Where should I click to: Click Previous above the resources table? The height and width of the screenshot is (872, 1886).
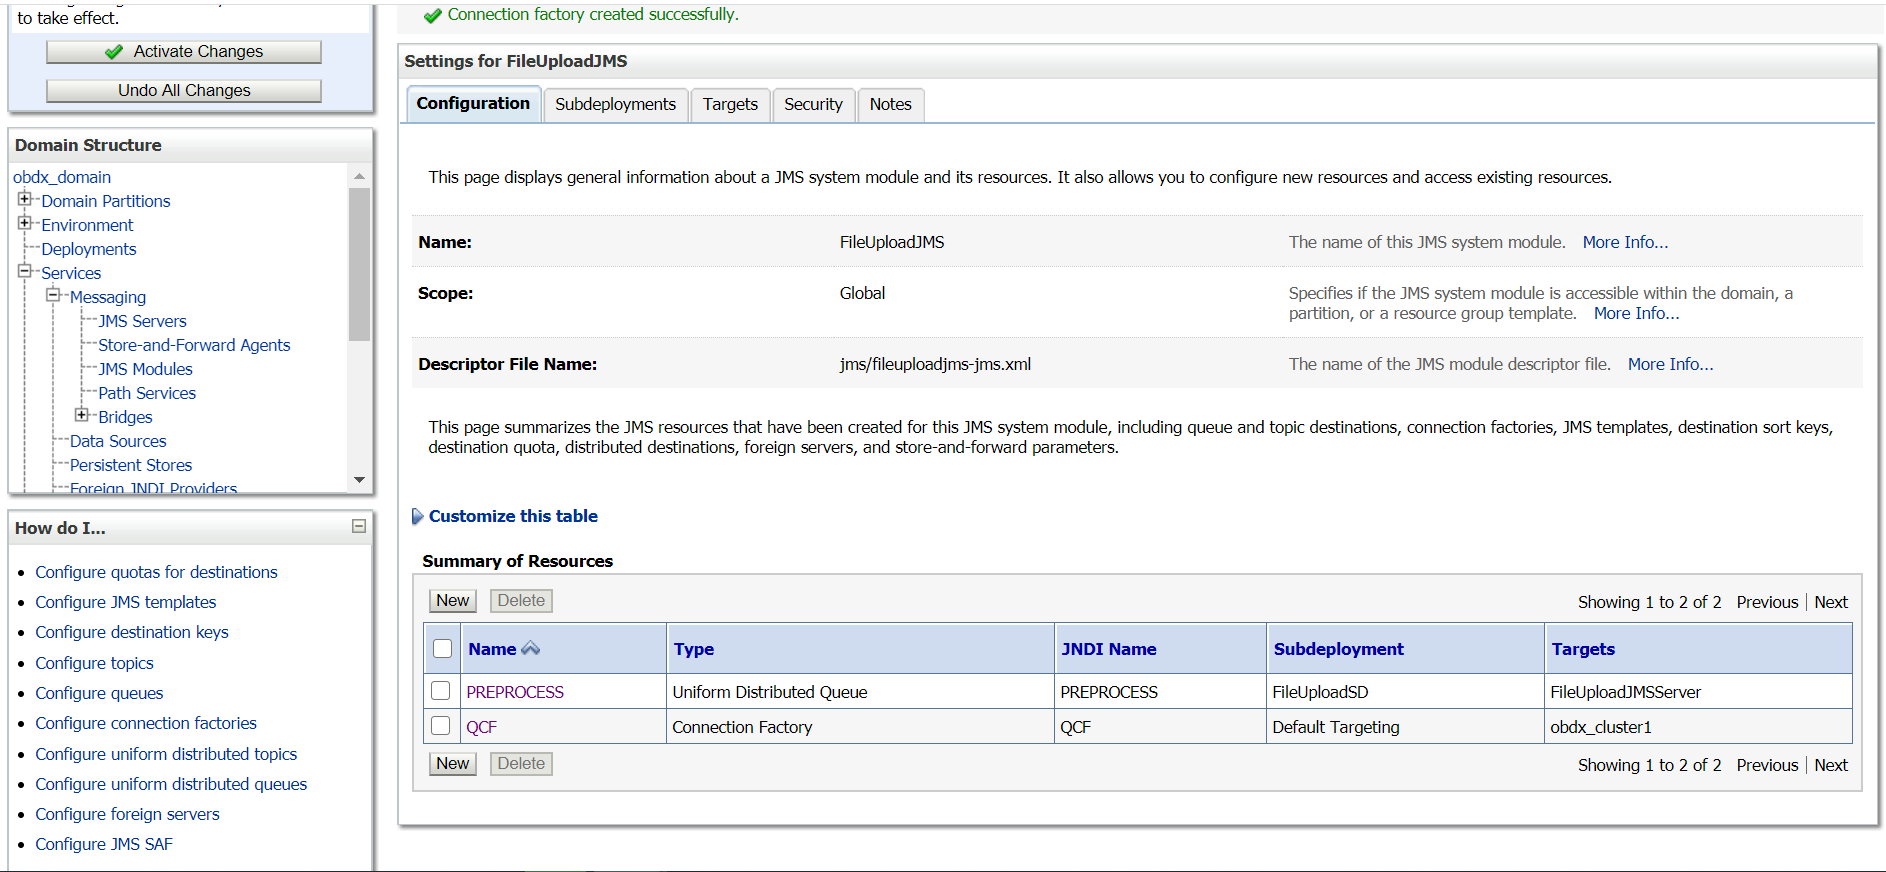pyautogui.click(x=1767, y=602)
